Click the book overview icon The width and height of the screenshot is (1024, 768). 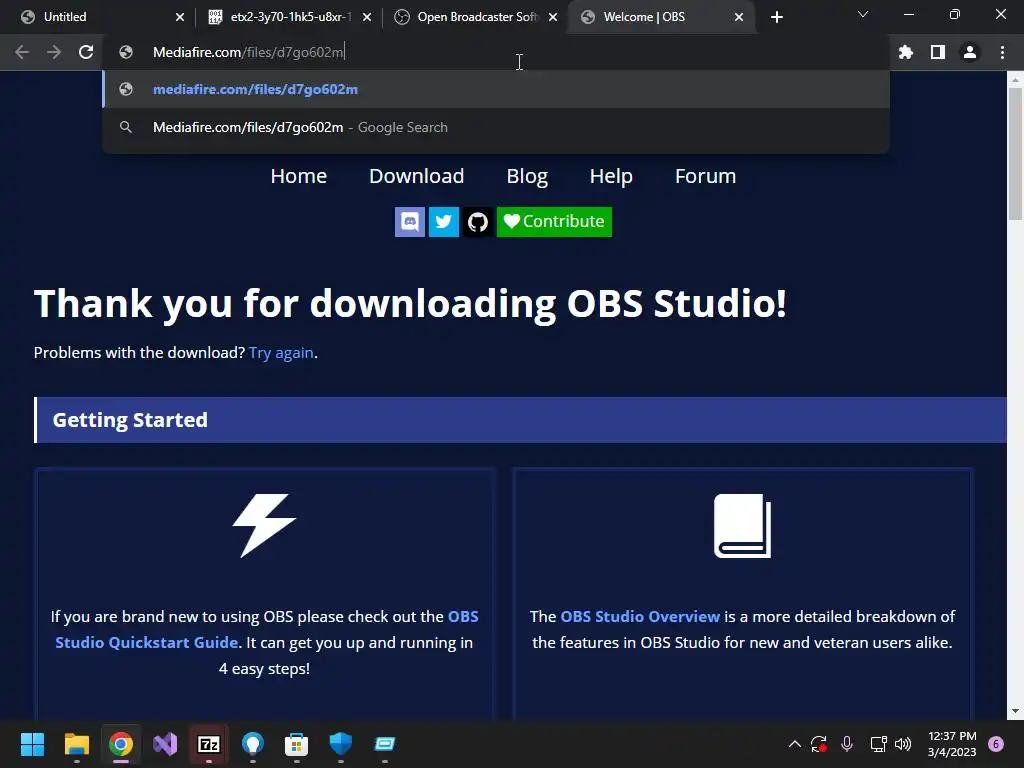pyautogui.click(x=743, y=526)
